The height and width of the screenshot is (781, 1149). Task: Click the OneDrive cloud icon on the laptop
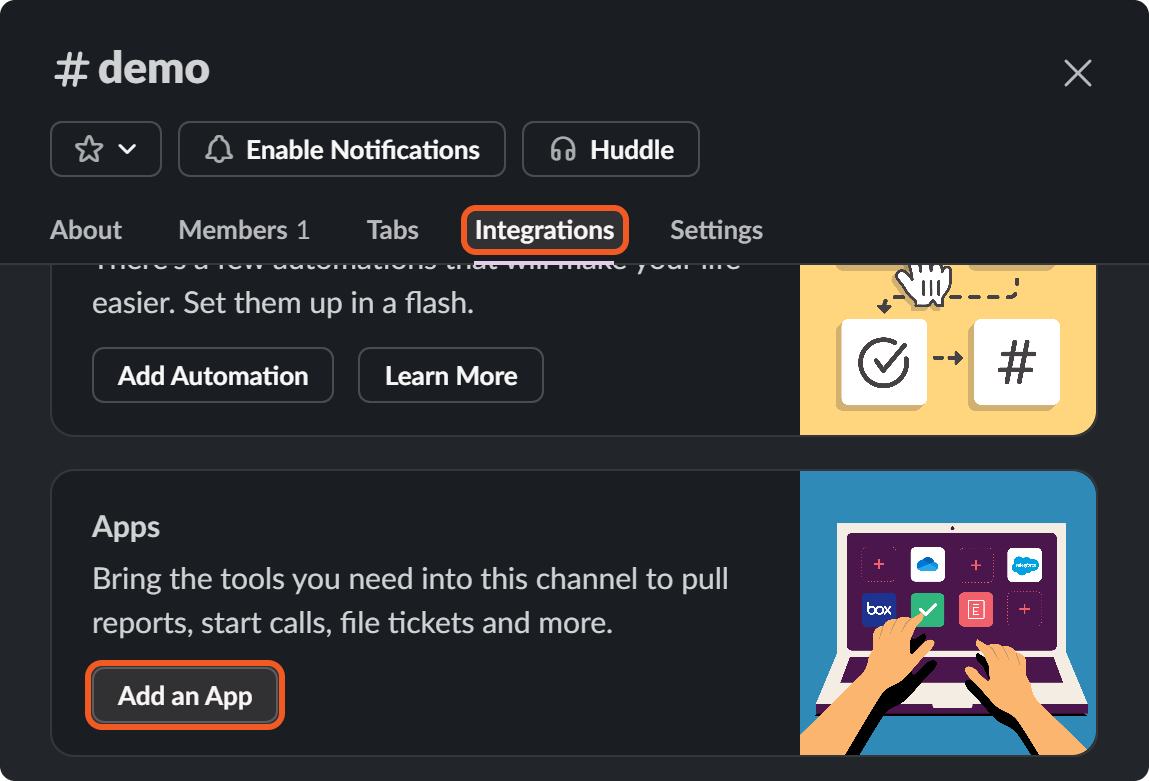point(928,565)
